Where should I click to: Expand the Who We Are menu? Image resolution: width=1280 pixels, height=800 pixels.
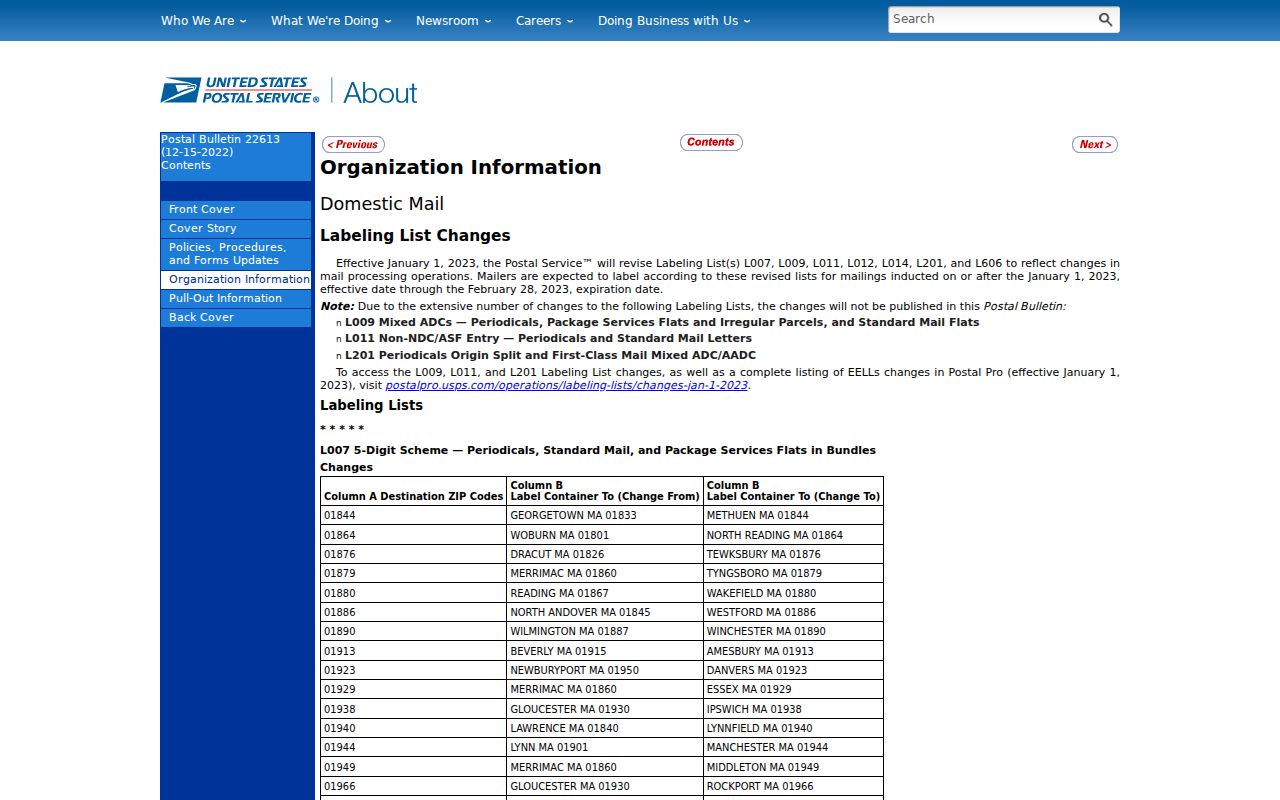click(204, 20)
